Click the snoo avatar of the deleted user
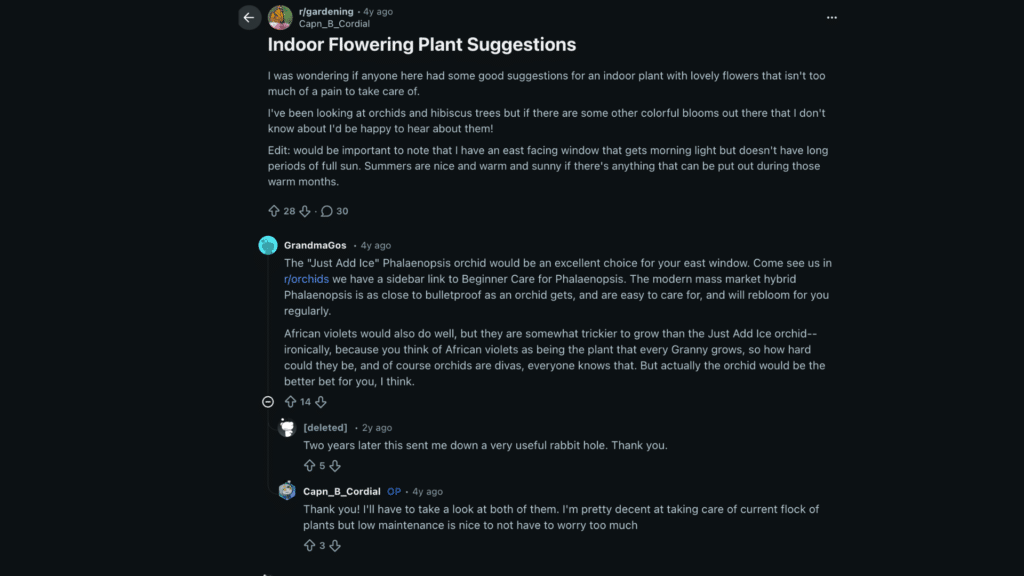 286,427
